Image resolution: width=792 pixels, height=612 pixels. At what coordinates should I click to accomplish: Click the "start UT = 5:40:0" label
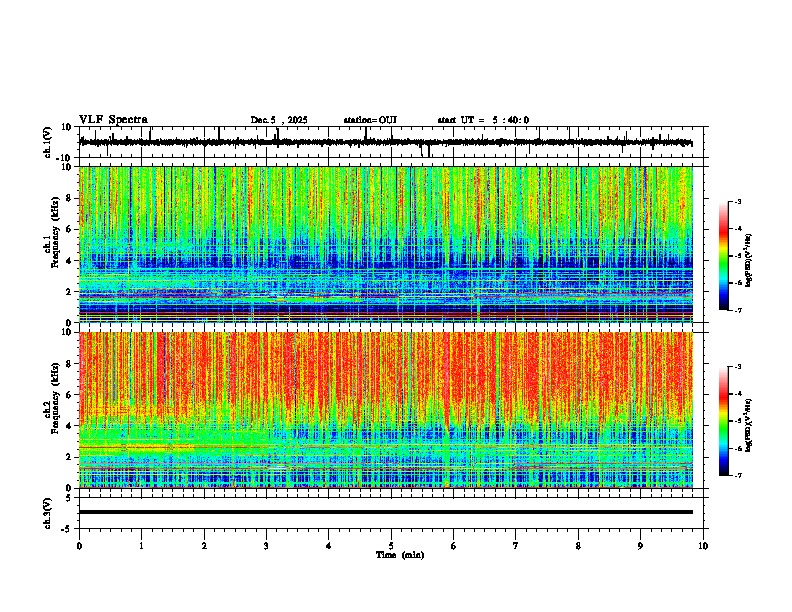click(x=483, y=120)
